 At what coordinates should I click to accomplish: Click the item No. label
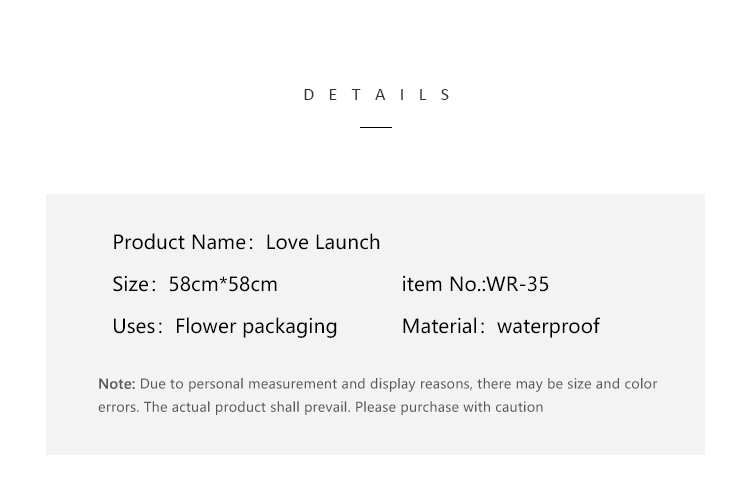pos(443,284)
